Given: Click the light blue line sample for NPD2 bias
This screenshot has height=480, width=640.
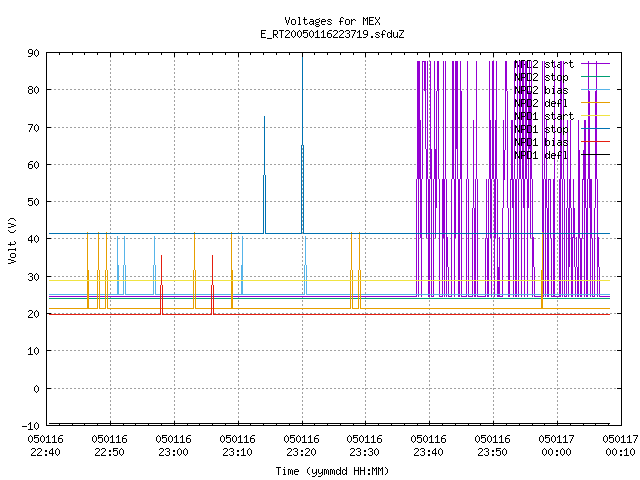Looking at the screenshot, I should (x=596, y=90).
